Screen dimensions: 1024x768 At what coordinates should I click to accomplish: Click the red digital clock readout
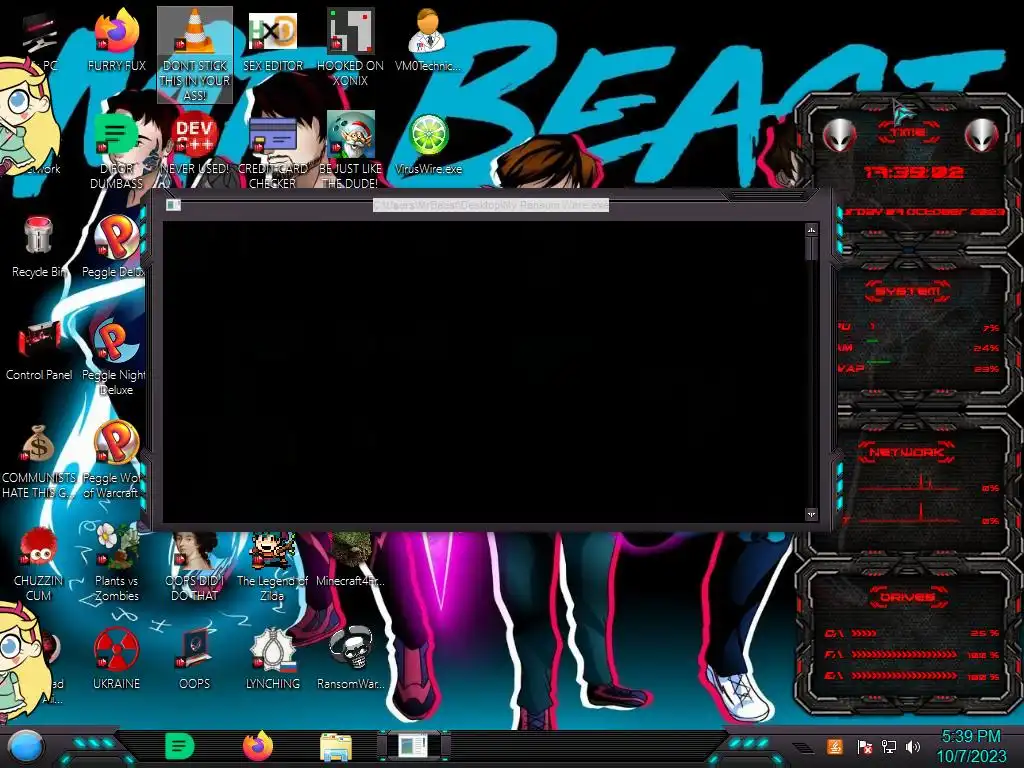point(914,172)
